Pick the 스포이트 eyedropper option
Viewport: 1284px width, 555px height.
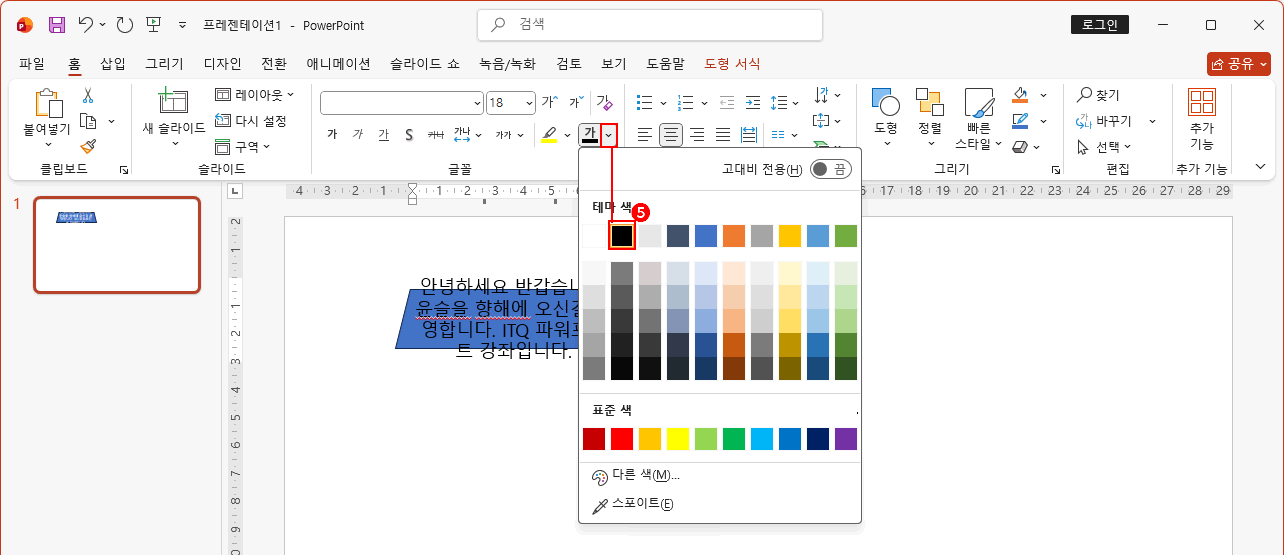tap(632, 505)
